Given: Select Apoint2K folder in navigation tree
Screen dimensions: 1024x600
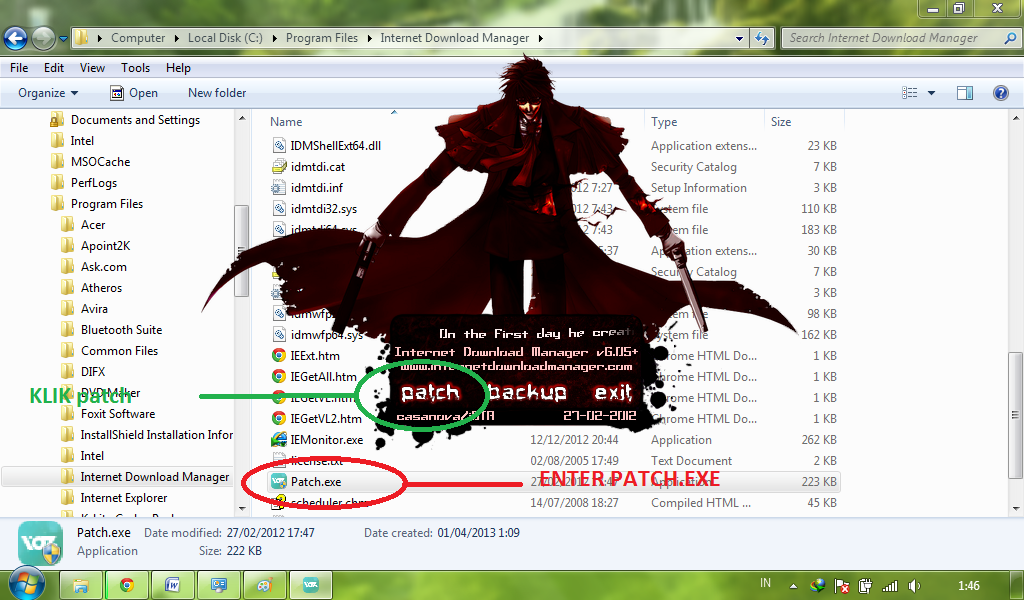Looking at the screenshot, I should click(105, 245).
